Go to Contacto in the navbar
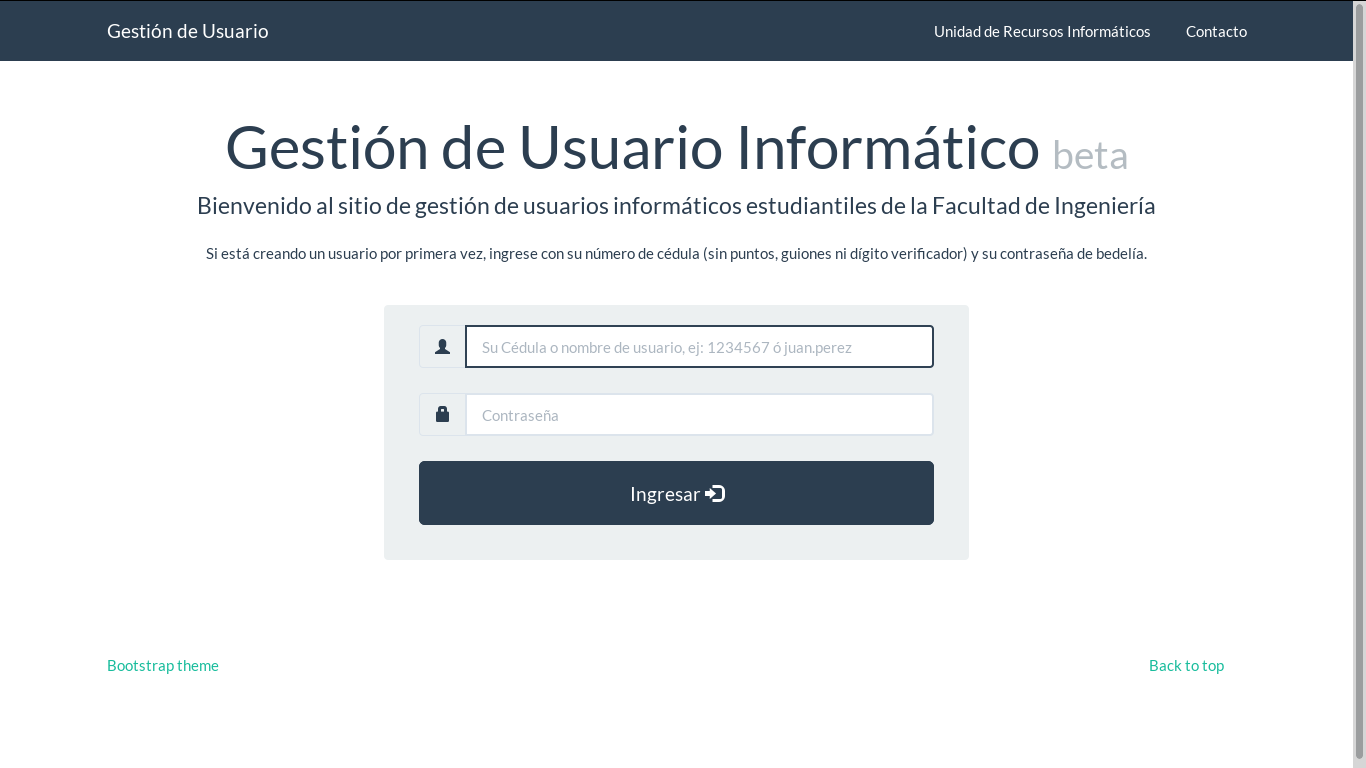1366x768 pixels. [x=1216, y=31]
